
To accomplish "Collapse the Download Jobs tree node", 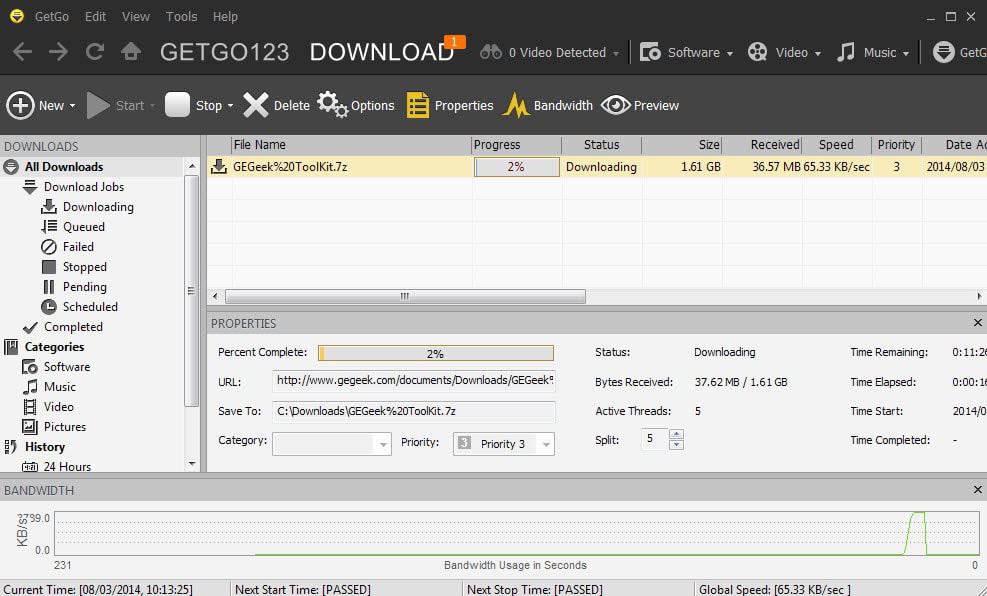I will tap(30, 187).
